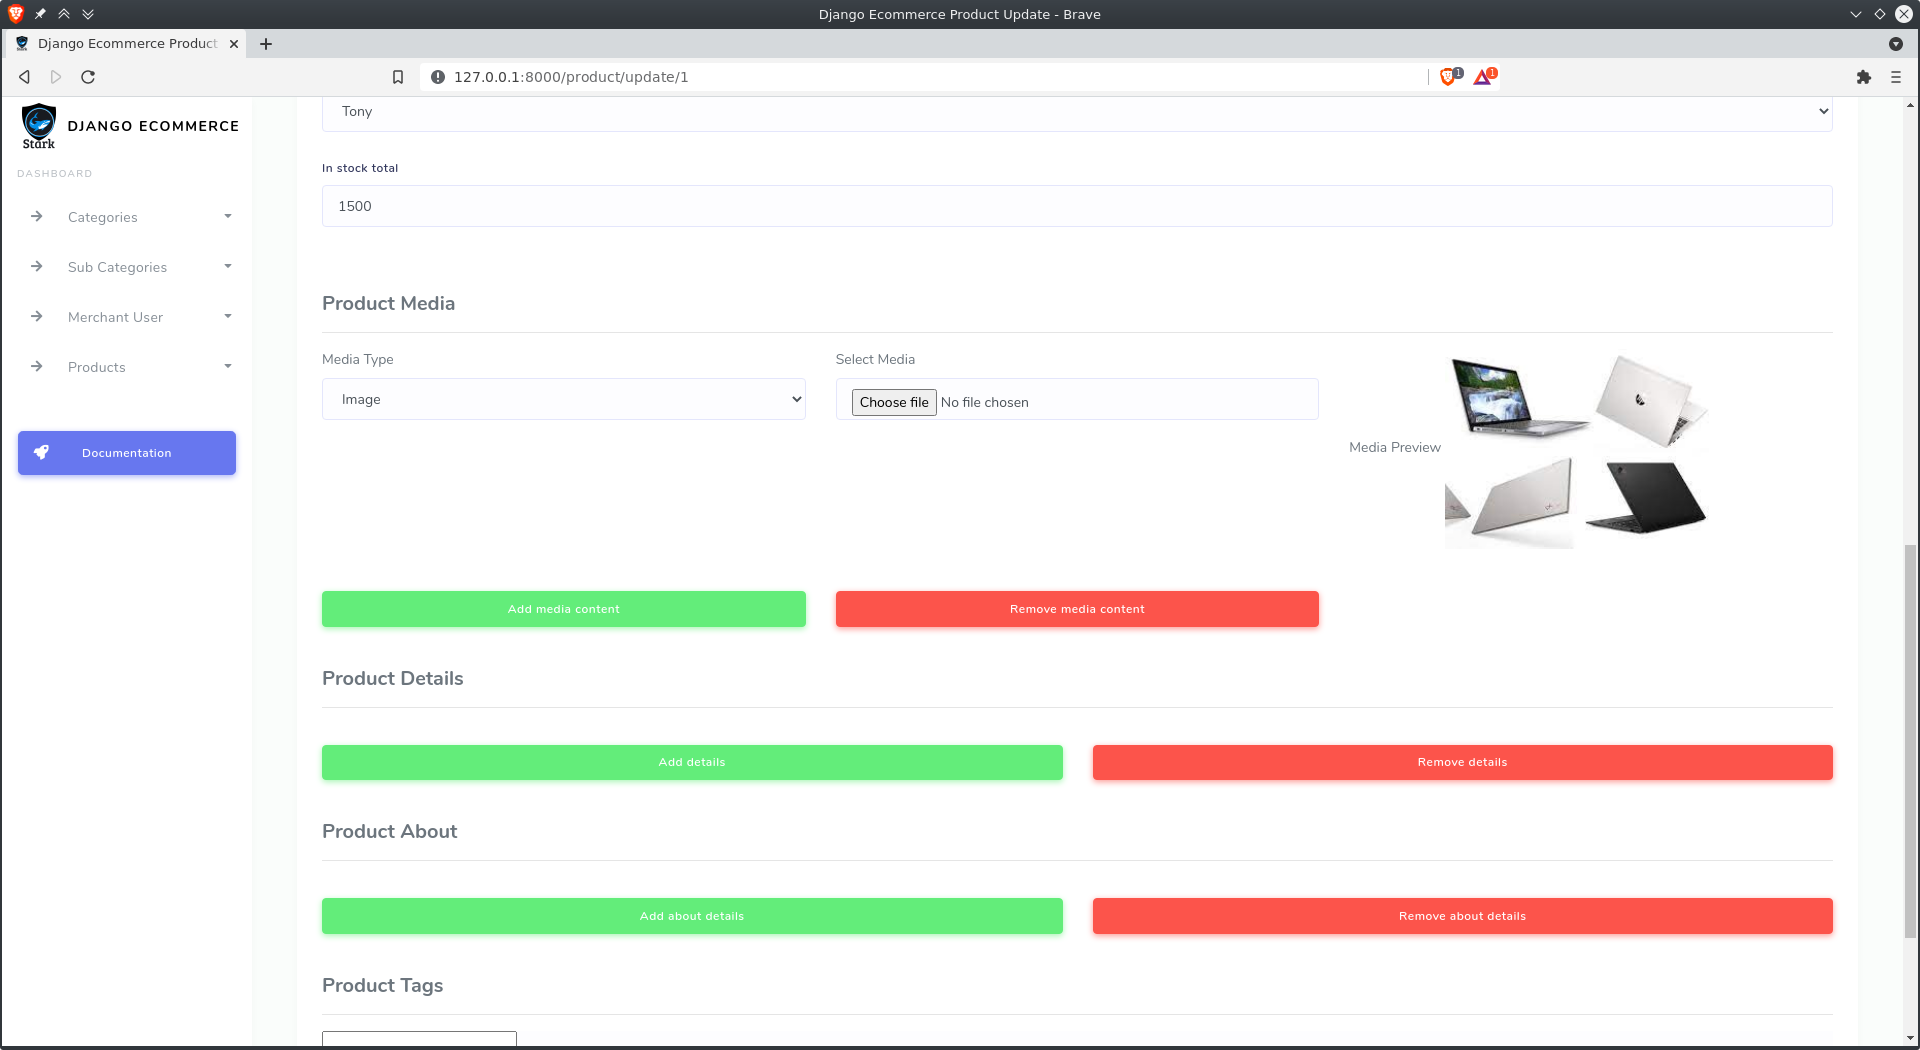Click the Remove about details button

(1462, 915)
